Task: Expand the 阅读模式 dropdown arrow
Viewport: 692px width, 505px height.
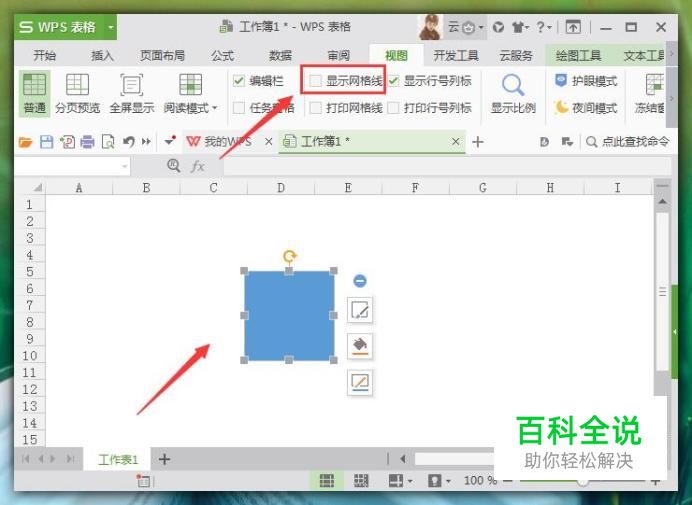Action: point(214,108)
